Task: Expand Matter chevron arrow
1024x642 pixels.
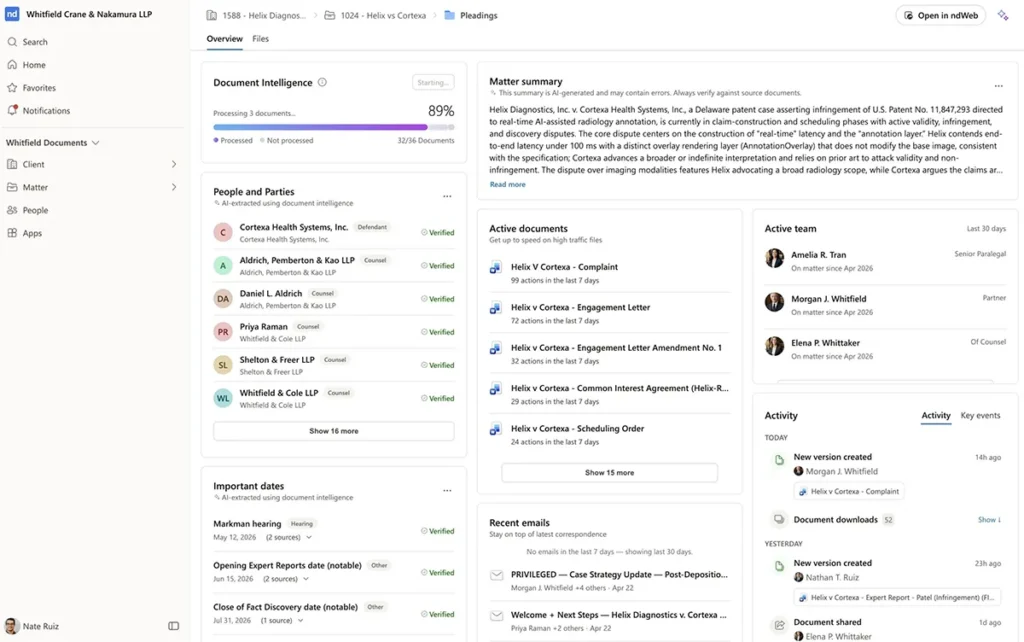Action: pyautogui.click(x=174, y=187)
